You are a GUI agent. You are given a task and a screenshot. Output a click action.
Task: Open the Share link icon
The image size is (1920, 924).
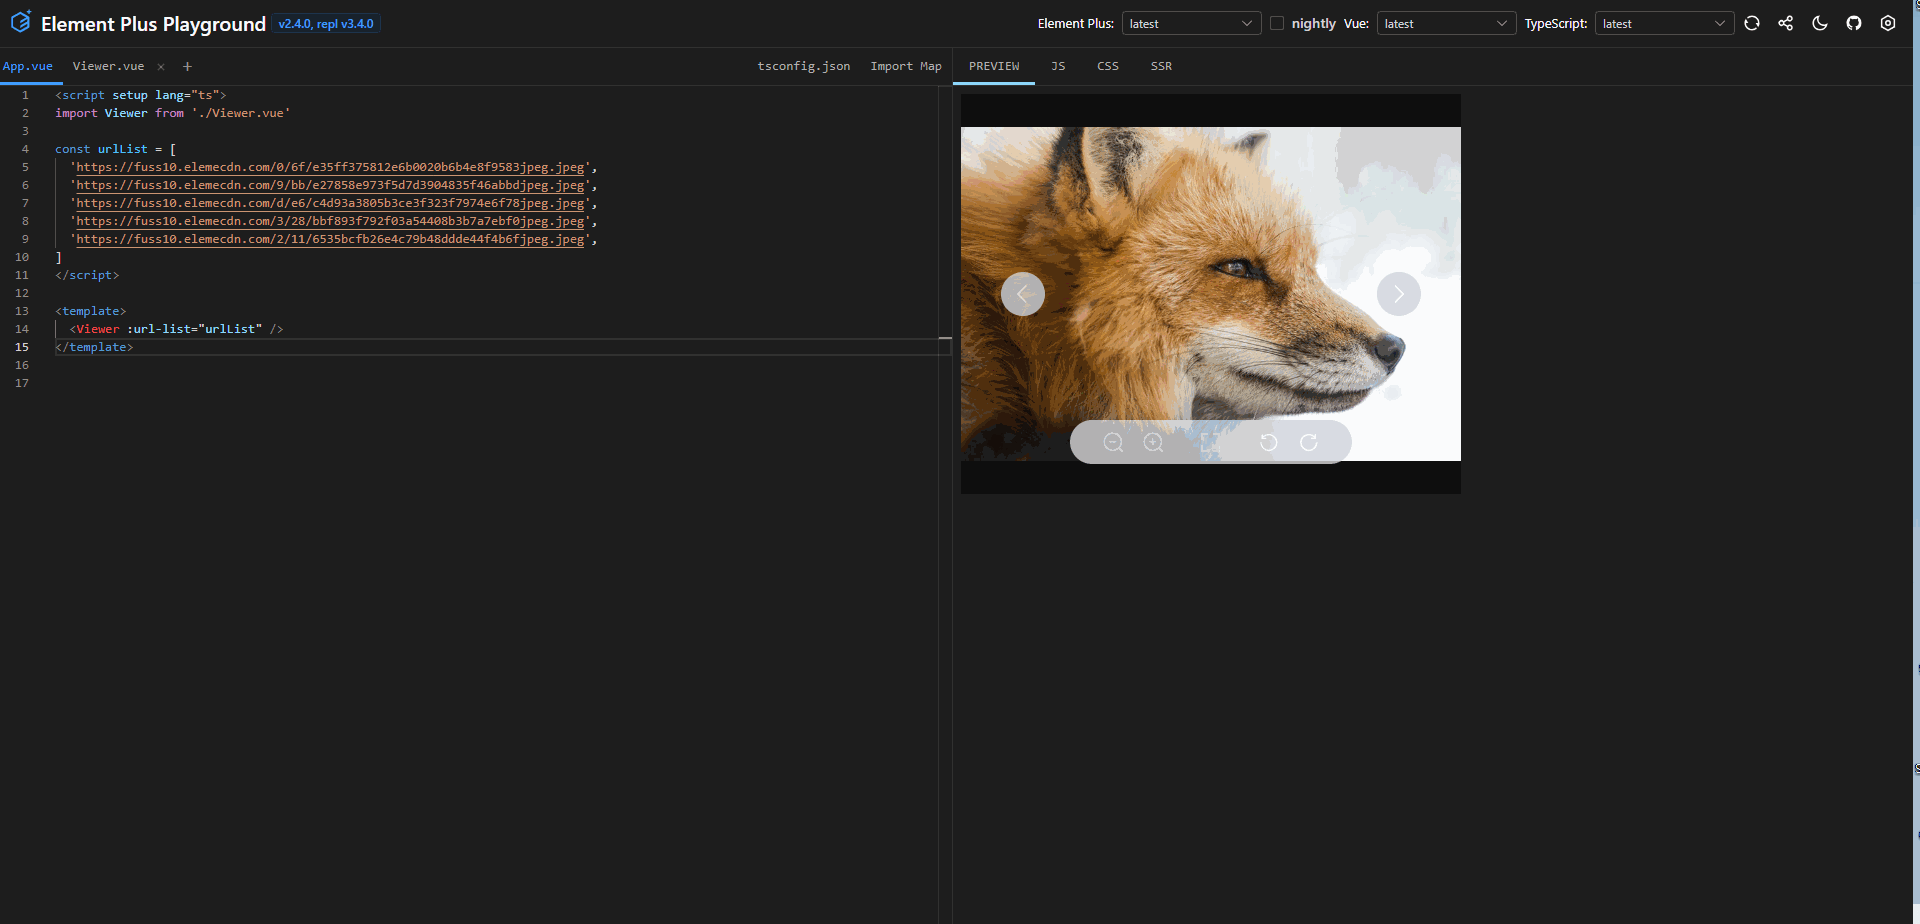tap(1786, 23)
